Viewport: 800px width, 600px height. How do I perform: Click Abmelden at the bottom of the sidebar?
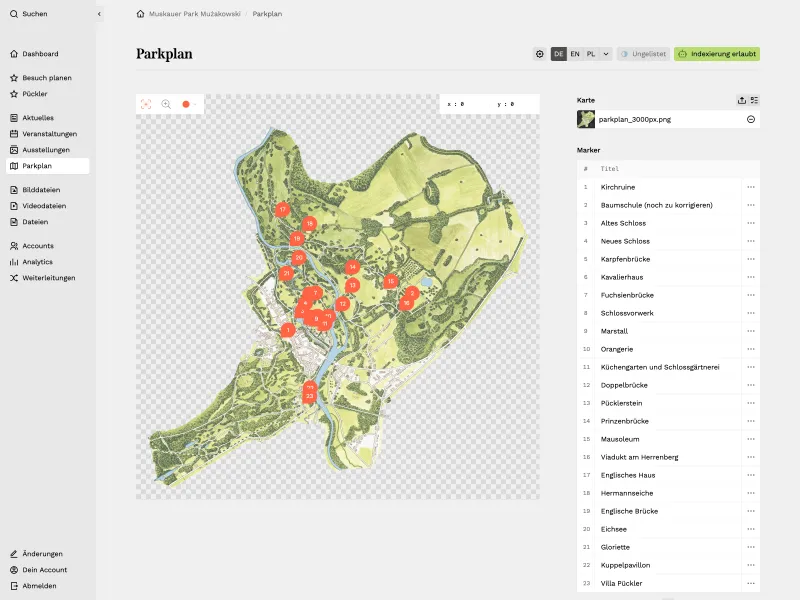pyautogui.click(x=37, y=586)
